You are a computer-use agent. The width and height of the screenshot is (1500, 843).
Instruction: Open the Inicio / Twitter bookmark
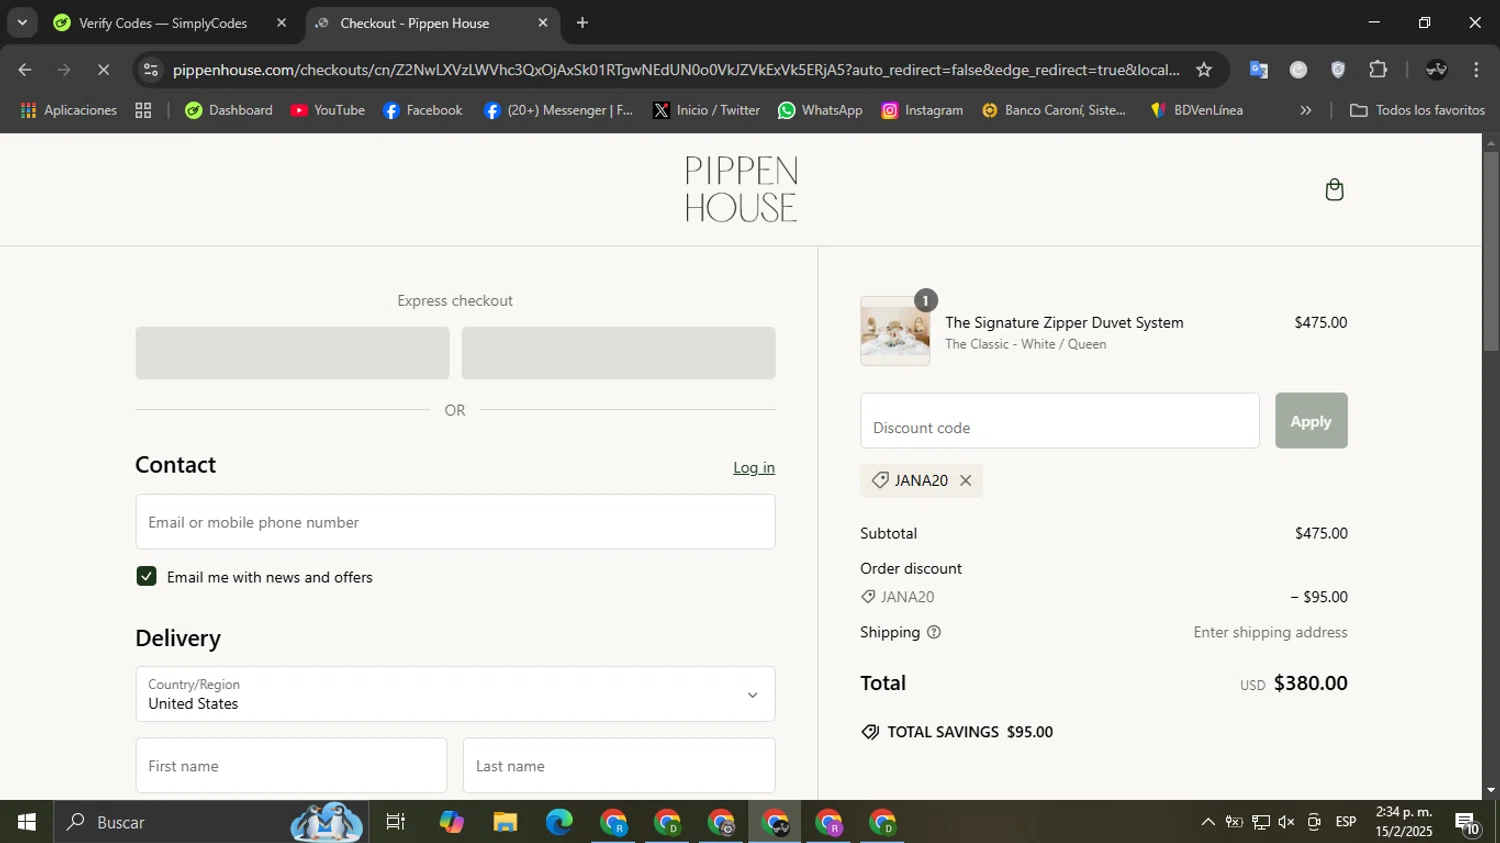706,111
